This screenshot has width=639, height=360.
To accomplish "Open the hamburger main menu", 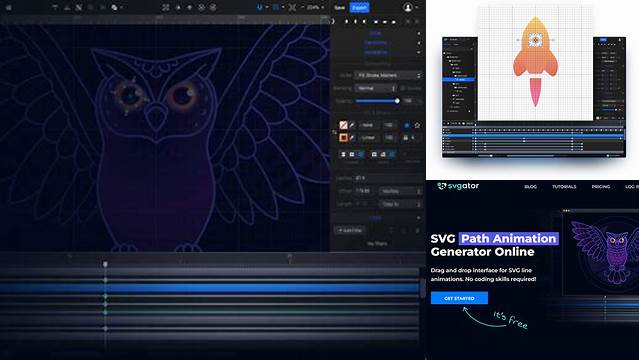I will pos(9,7).
